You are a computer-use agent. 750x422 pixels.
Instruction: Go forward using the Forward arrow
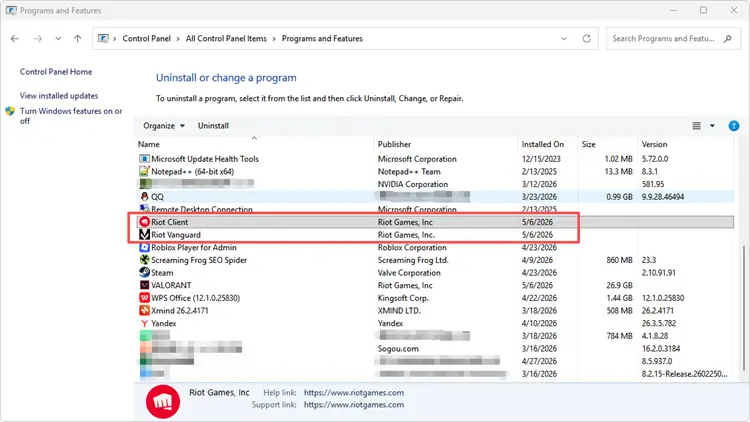point(38,39)
